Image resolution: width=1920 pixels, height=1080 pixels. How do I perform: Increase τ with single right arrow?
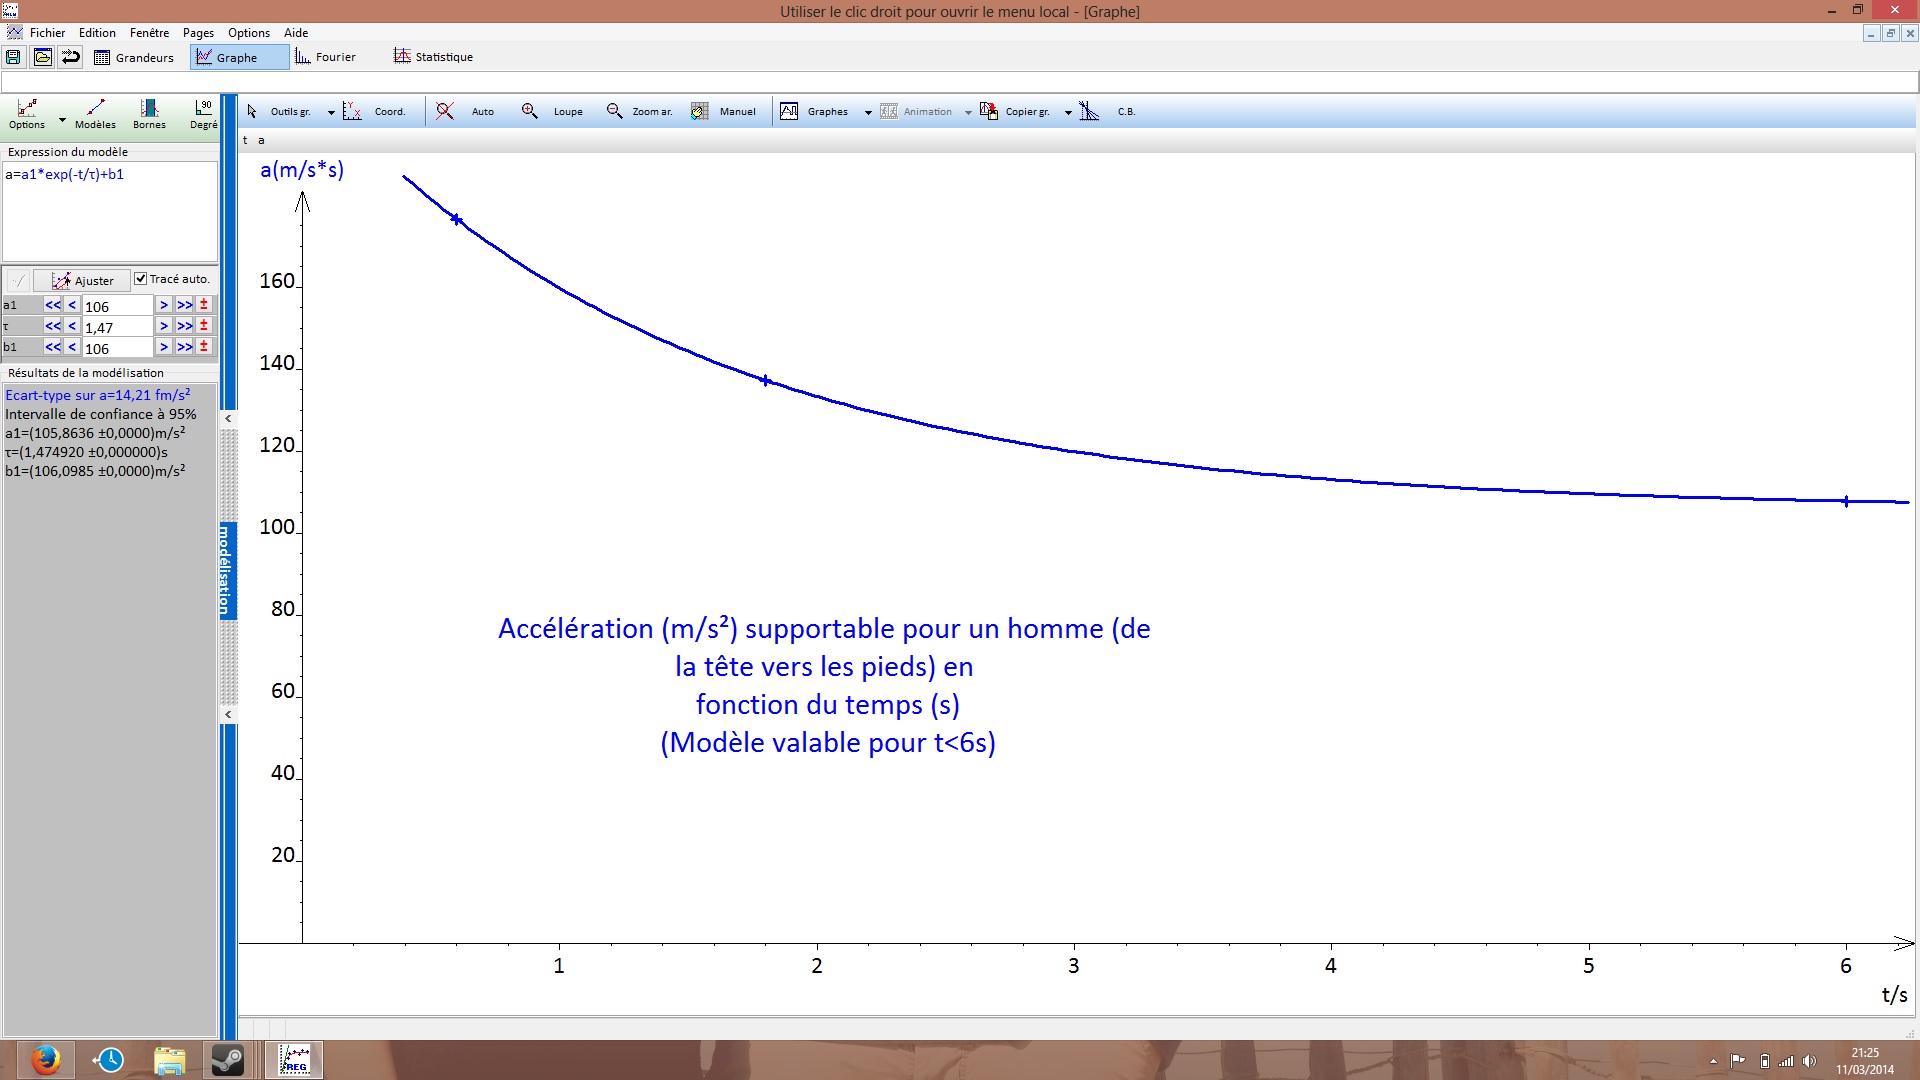pyautogui.click(x=164, y=326)
